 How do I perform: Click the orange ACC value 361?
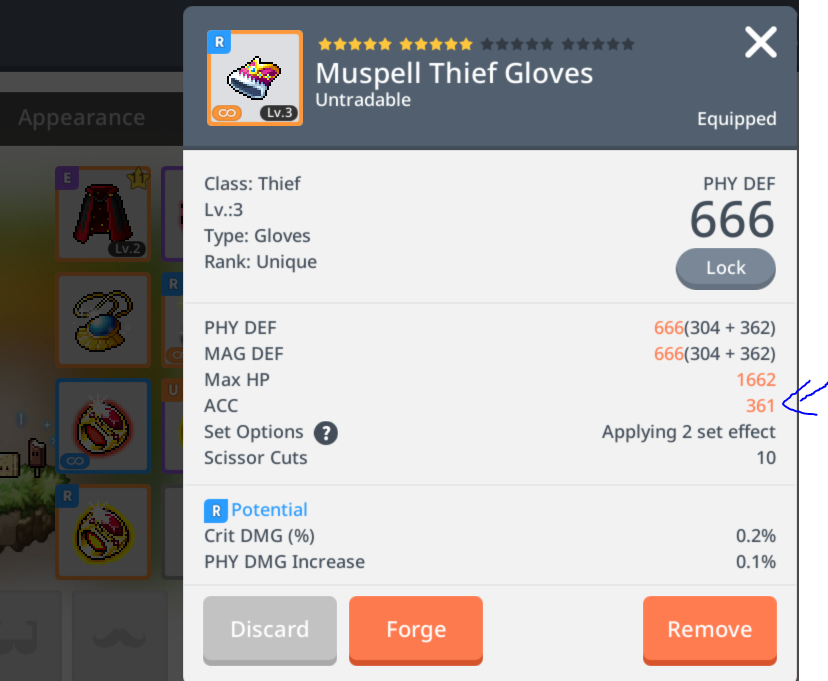(x=760, y=406)
